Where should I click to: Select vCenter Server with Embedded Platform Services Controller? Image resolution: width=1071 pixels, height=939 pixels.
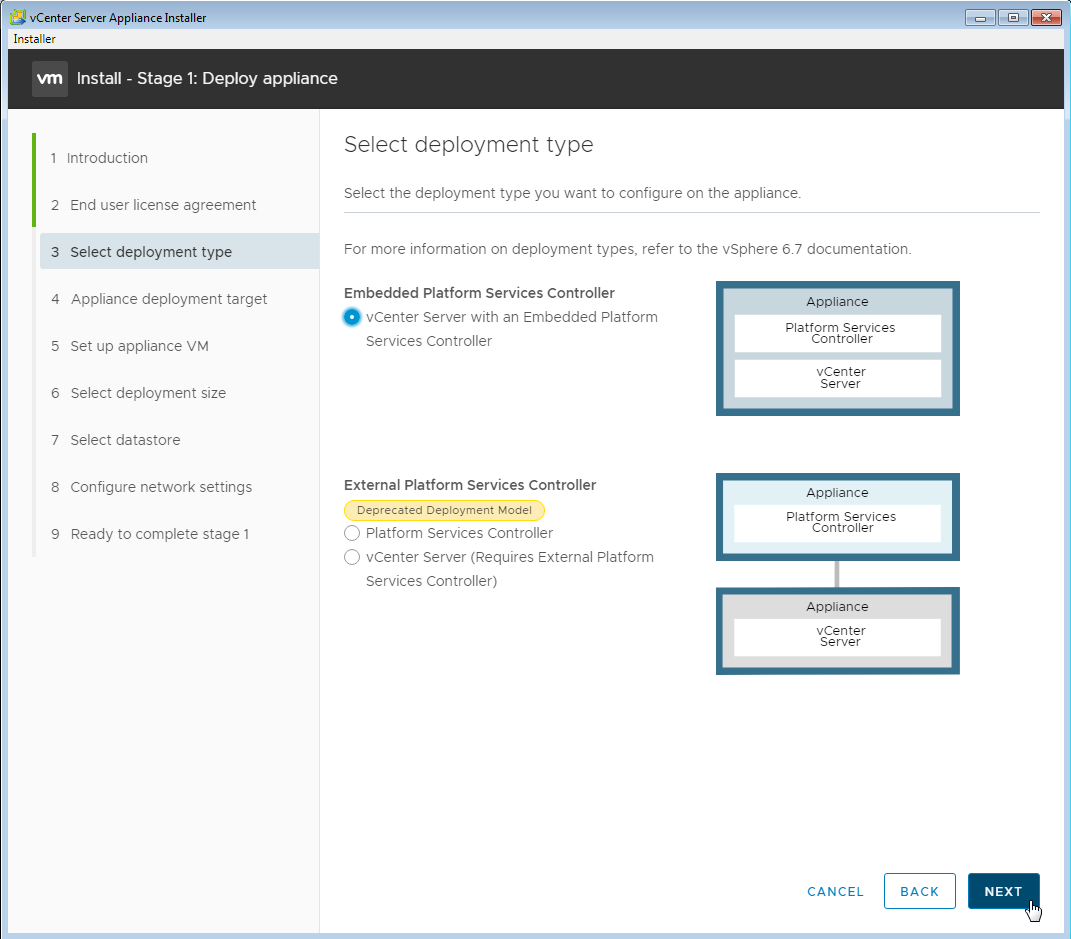point(352,317)
